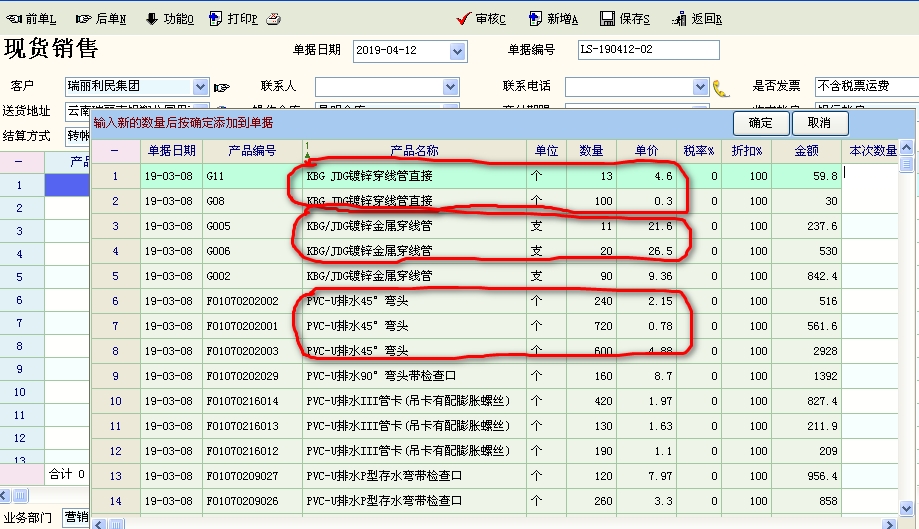Open the 联系人 contact dropdown
This screenshot has height=529, width=919.
pos(450,87)
